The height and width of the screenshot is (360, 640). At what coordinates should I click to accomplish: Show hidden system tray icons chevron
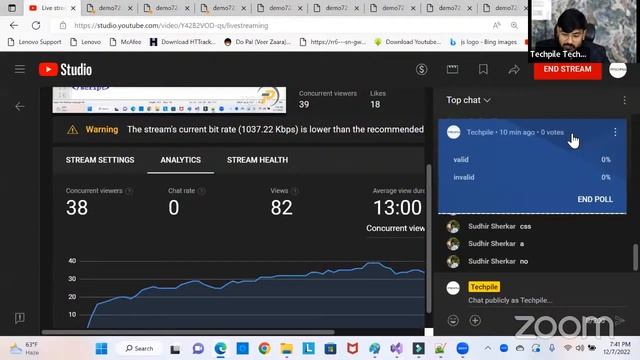[x=488, y=348]
